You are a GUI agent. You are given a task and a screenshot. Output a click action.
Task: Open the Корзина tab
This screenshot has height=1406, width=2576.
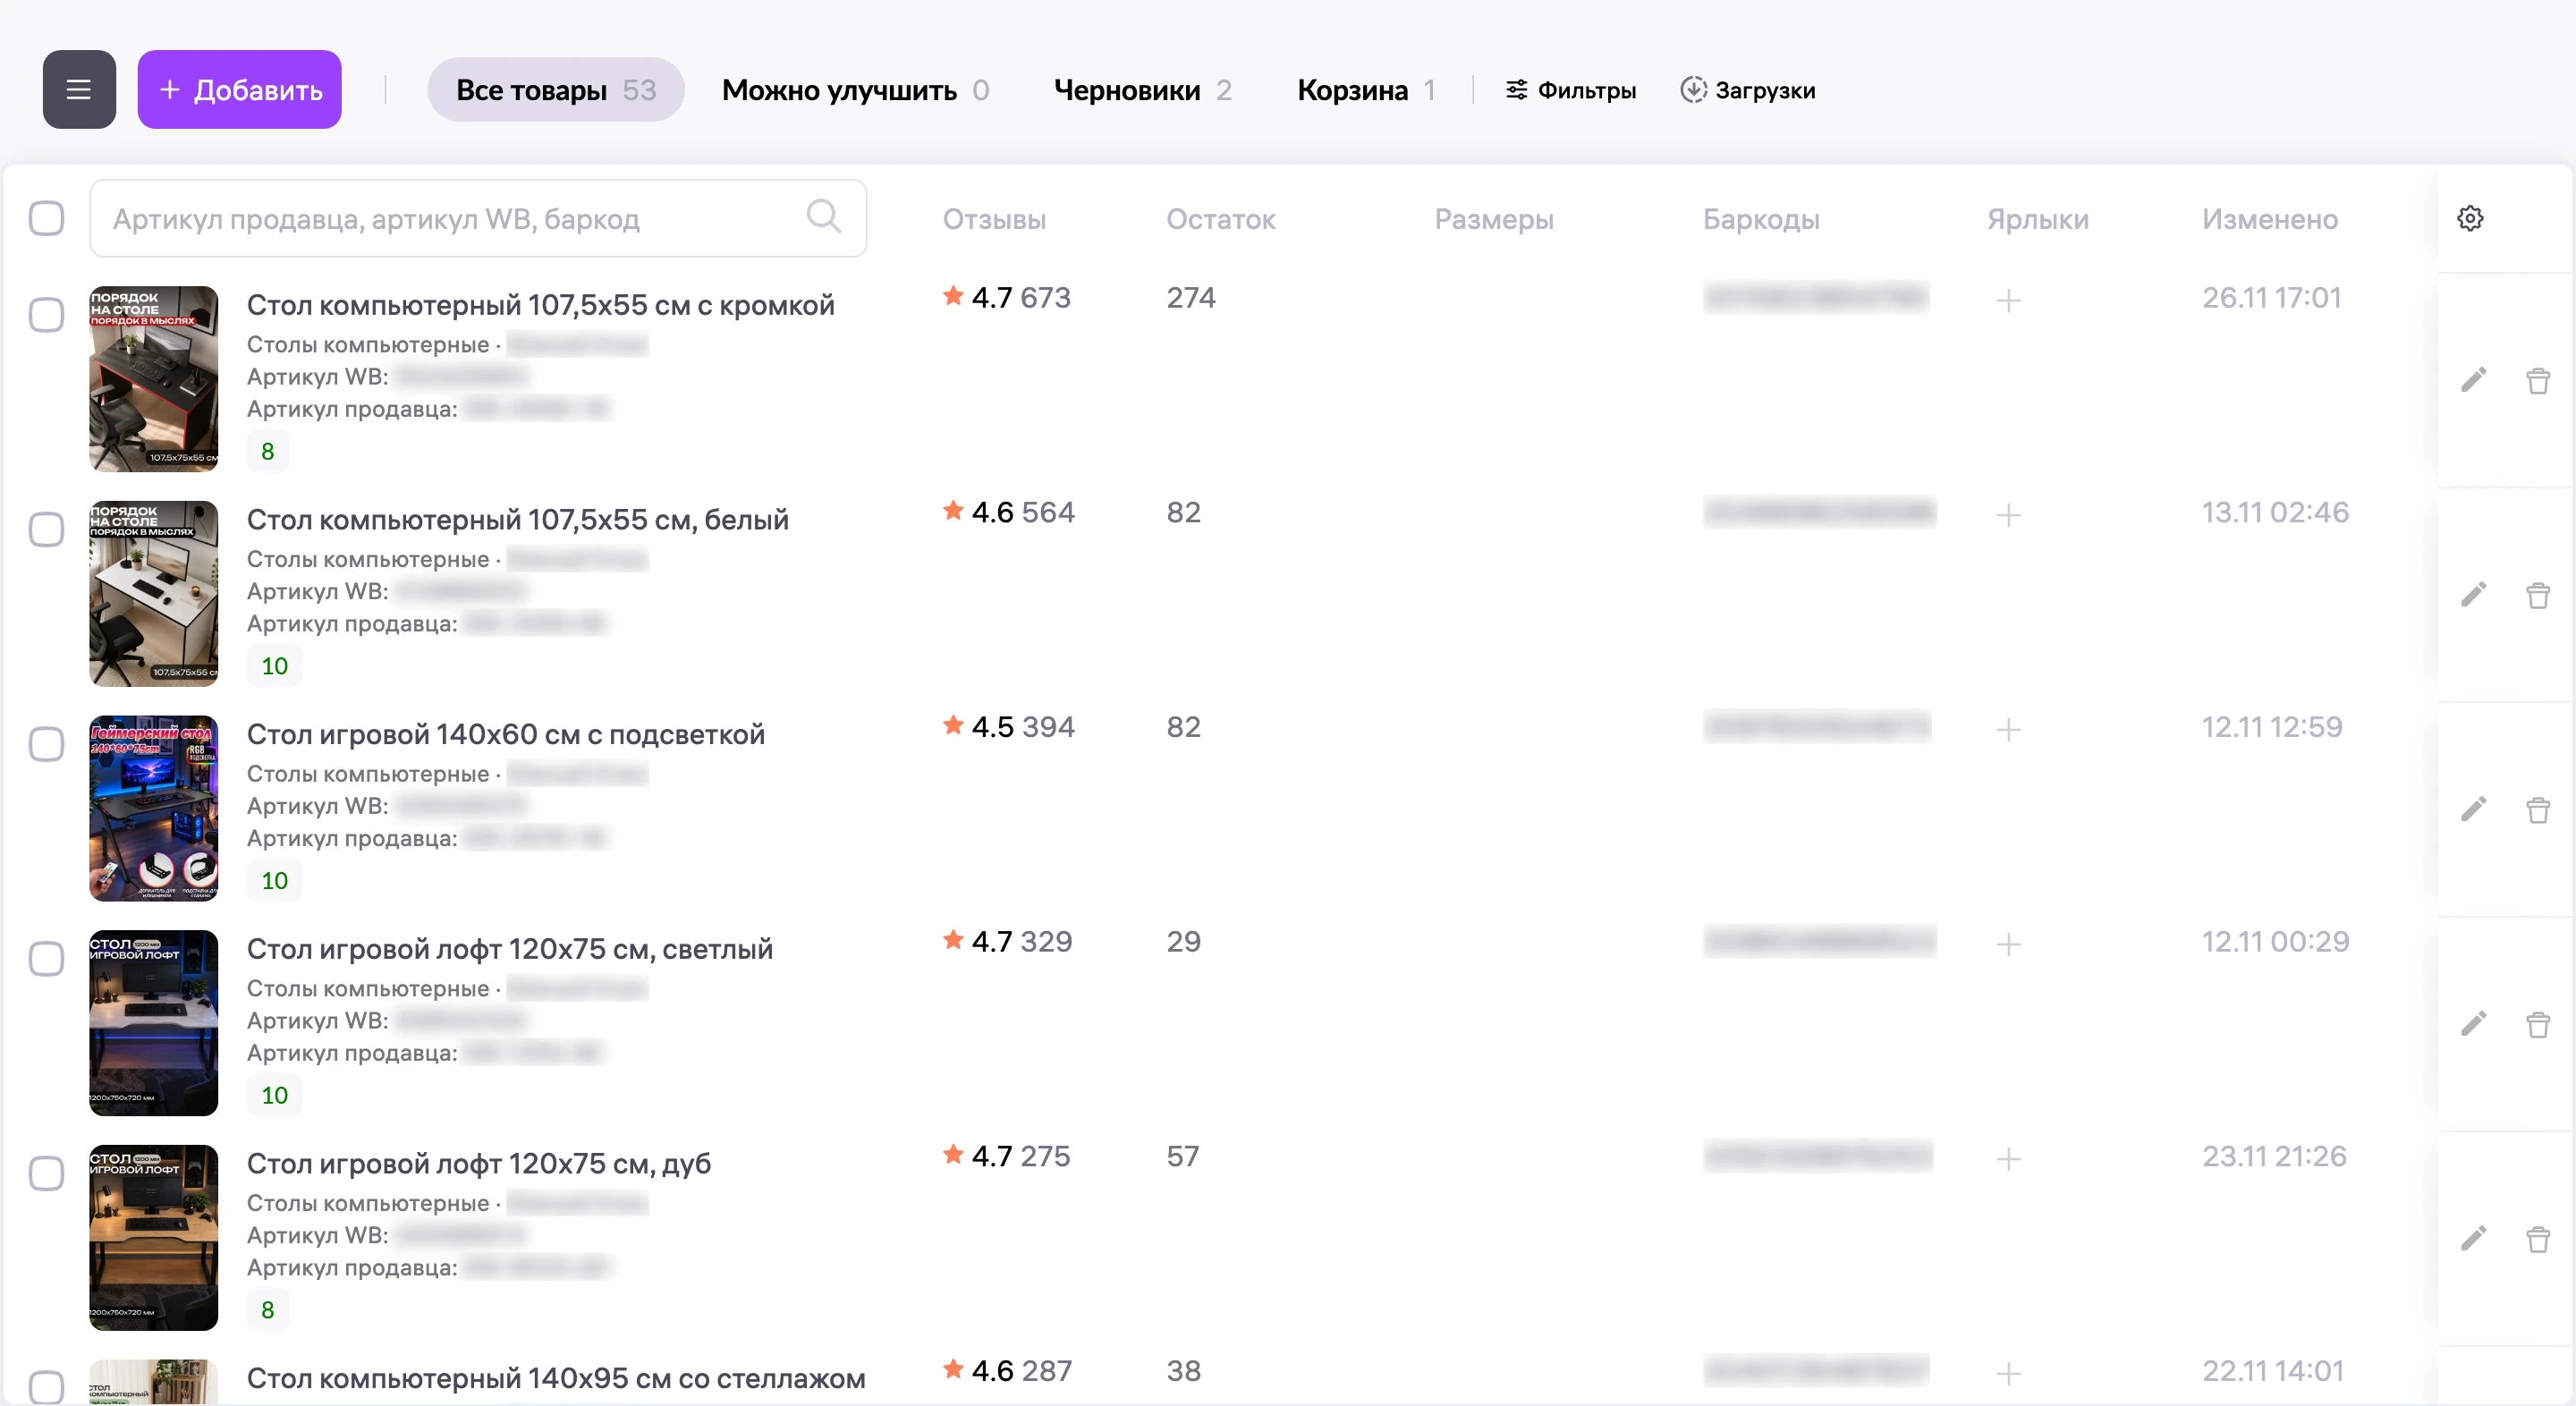[x=1366, y=90]
